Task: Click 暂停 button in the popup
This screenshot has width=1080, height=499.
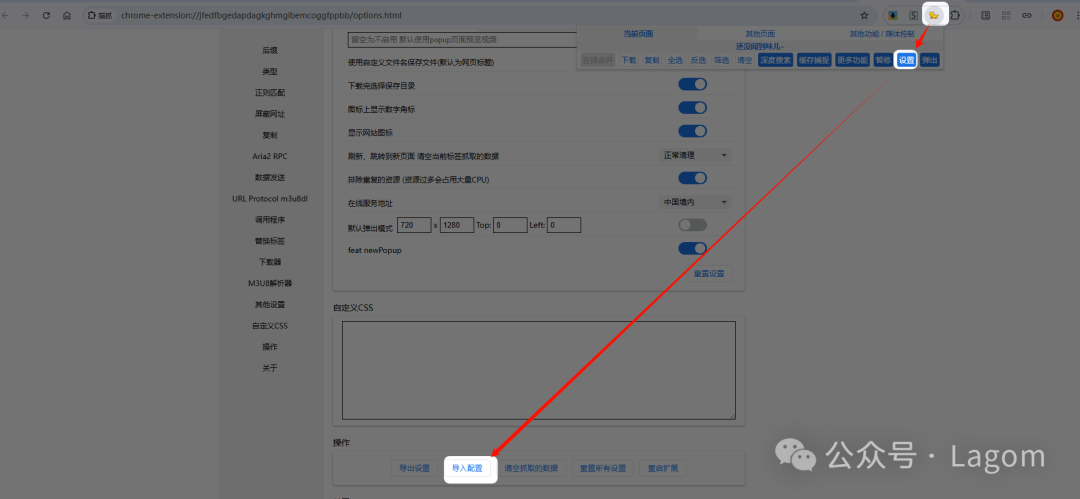Action: [883, 60]
